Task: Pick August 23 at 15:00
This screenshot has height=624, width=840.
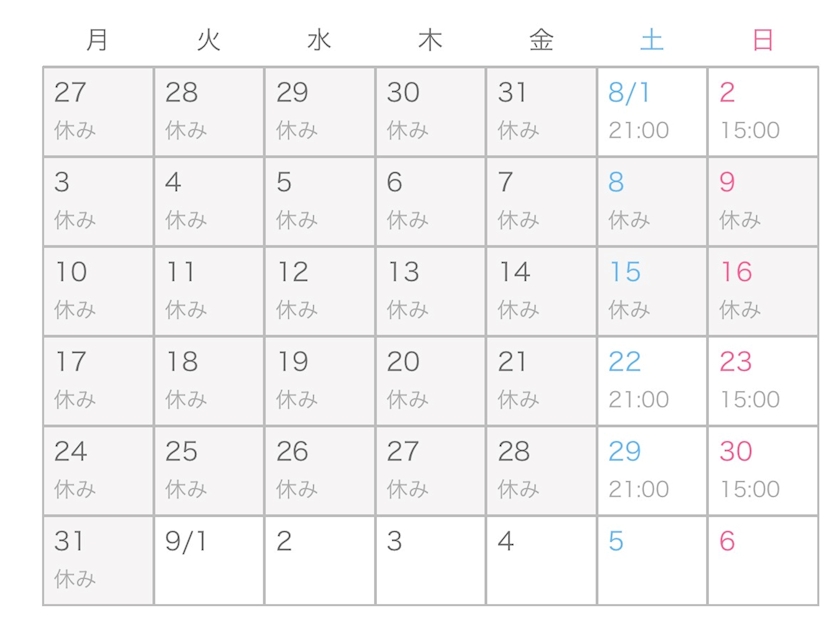Action: [763, 381]
